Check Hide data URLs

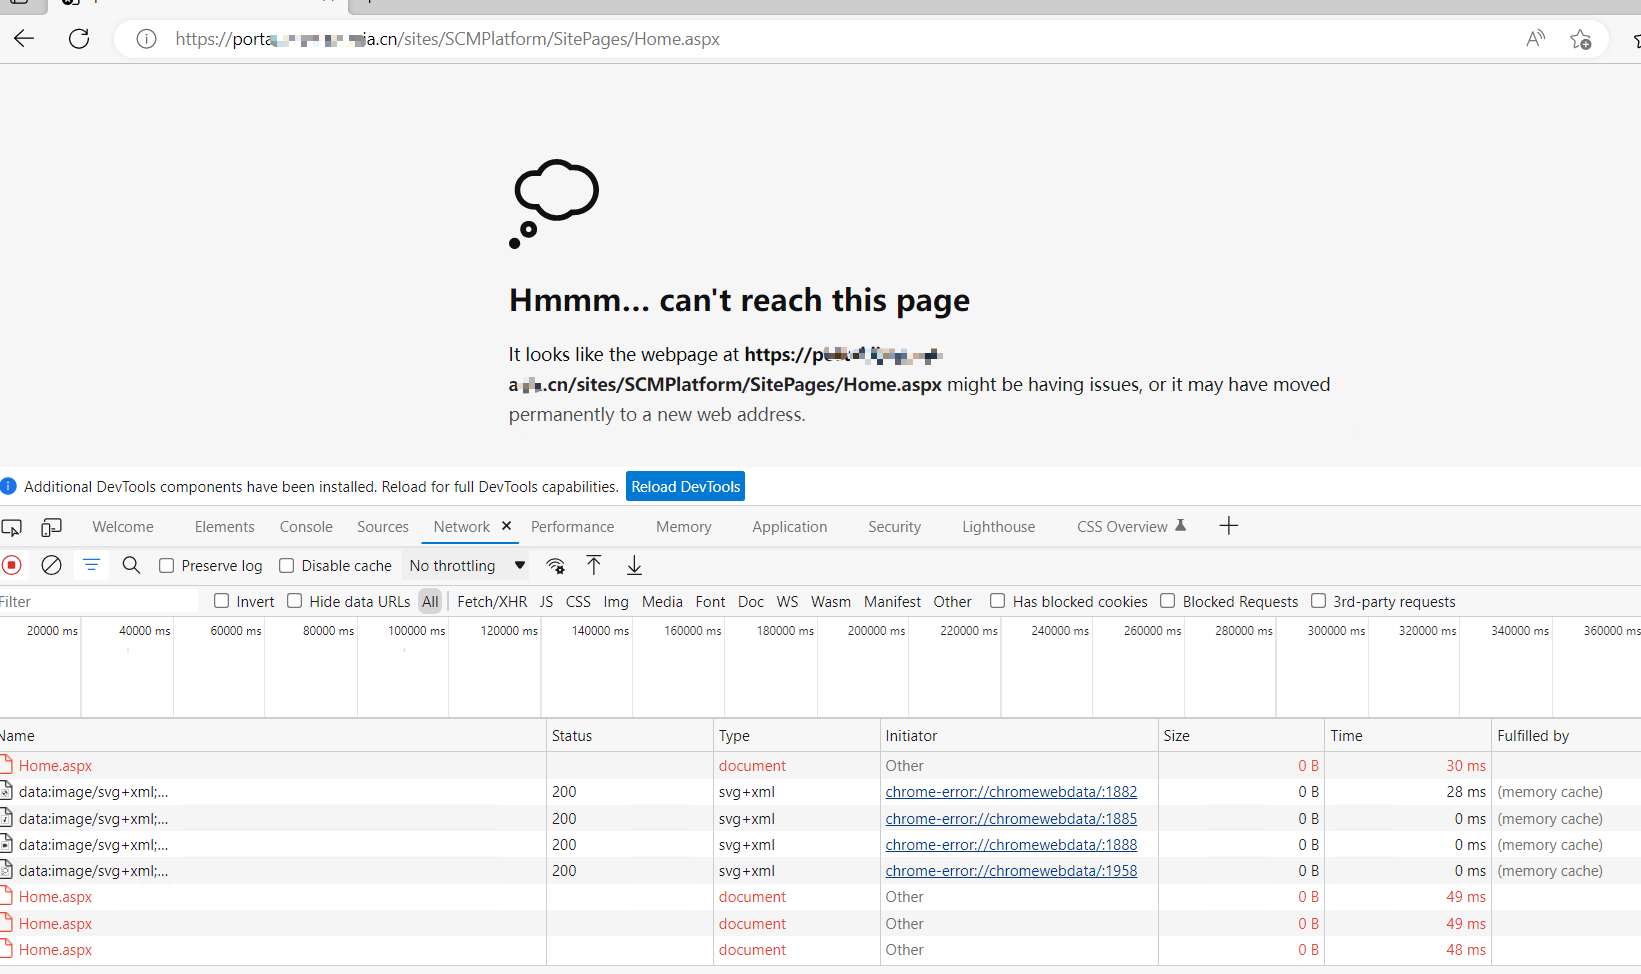(294, 601)
